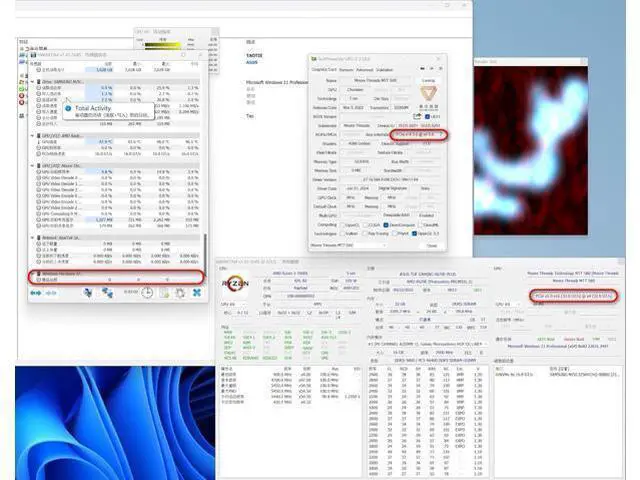This screenshot has width=640, height=480.
Task: Toggle OpenCL checkbox in GPU-Z
Action: [x=342, y=225]
